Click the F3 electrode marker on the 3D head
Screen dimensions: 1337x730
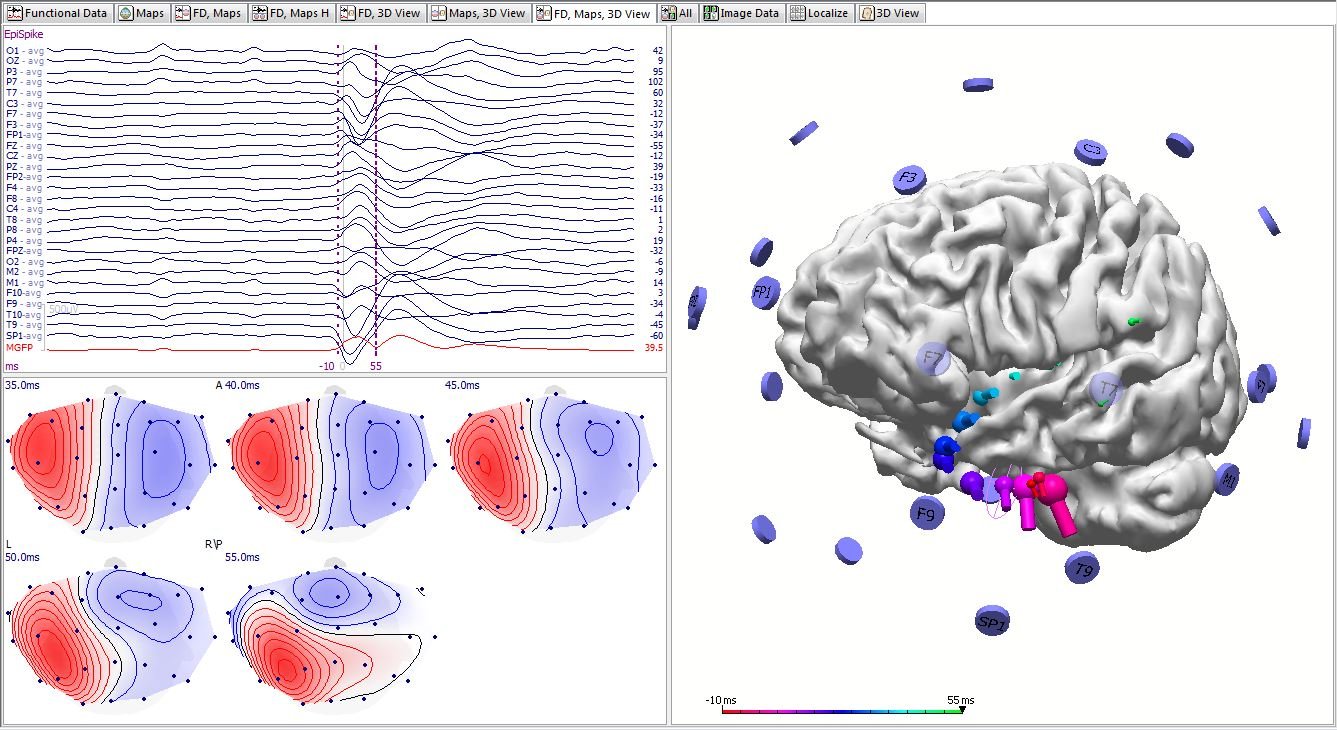coord(907,180)
